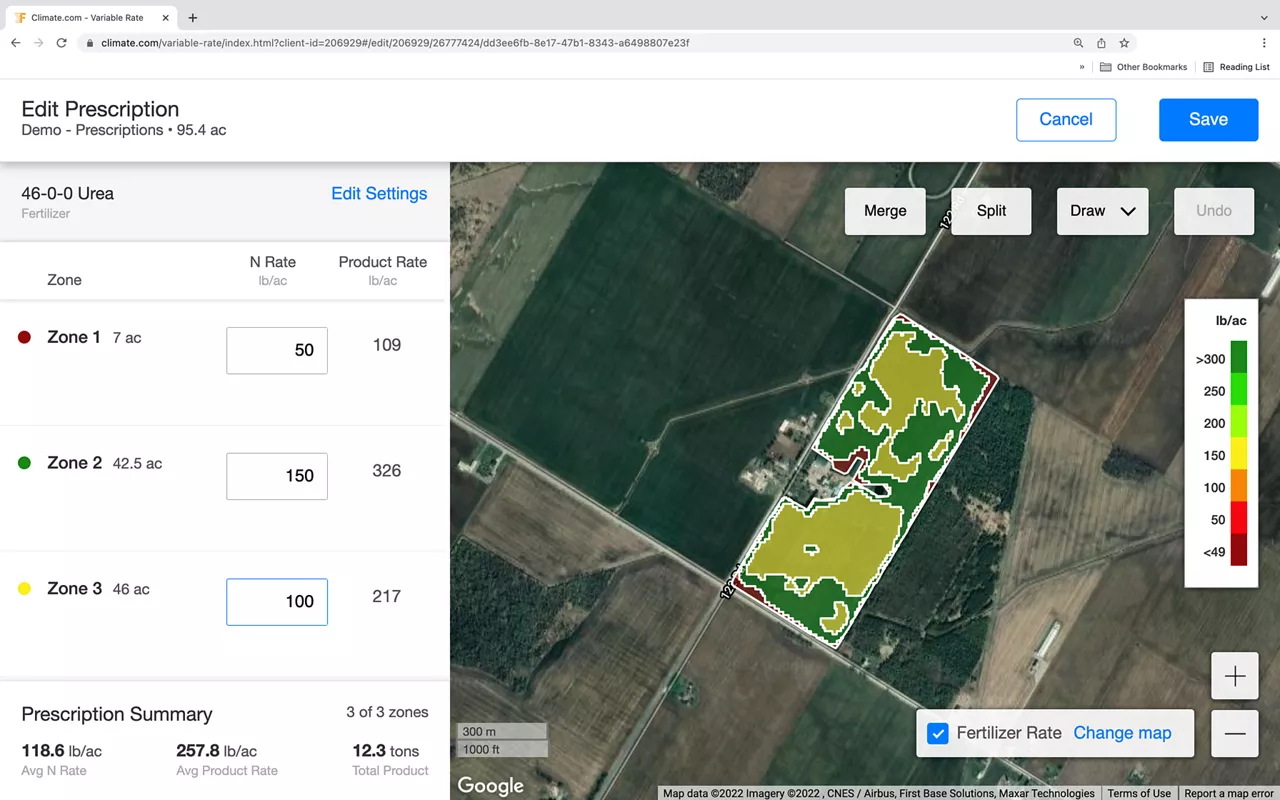Click the browser forward arrow
This screenshot has height=800, width=1280.
coord(39,43)
